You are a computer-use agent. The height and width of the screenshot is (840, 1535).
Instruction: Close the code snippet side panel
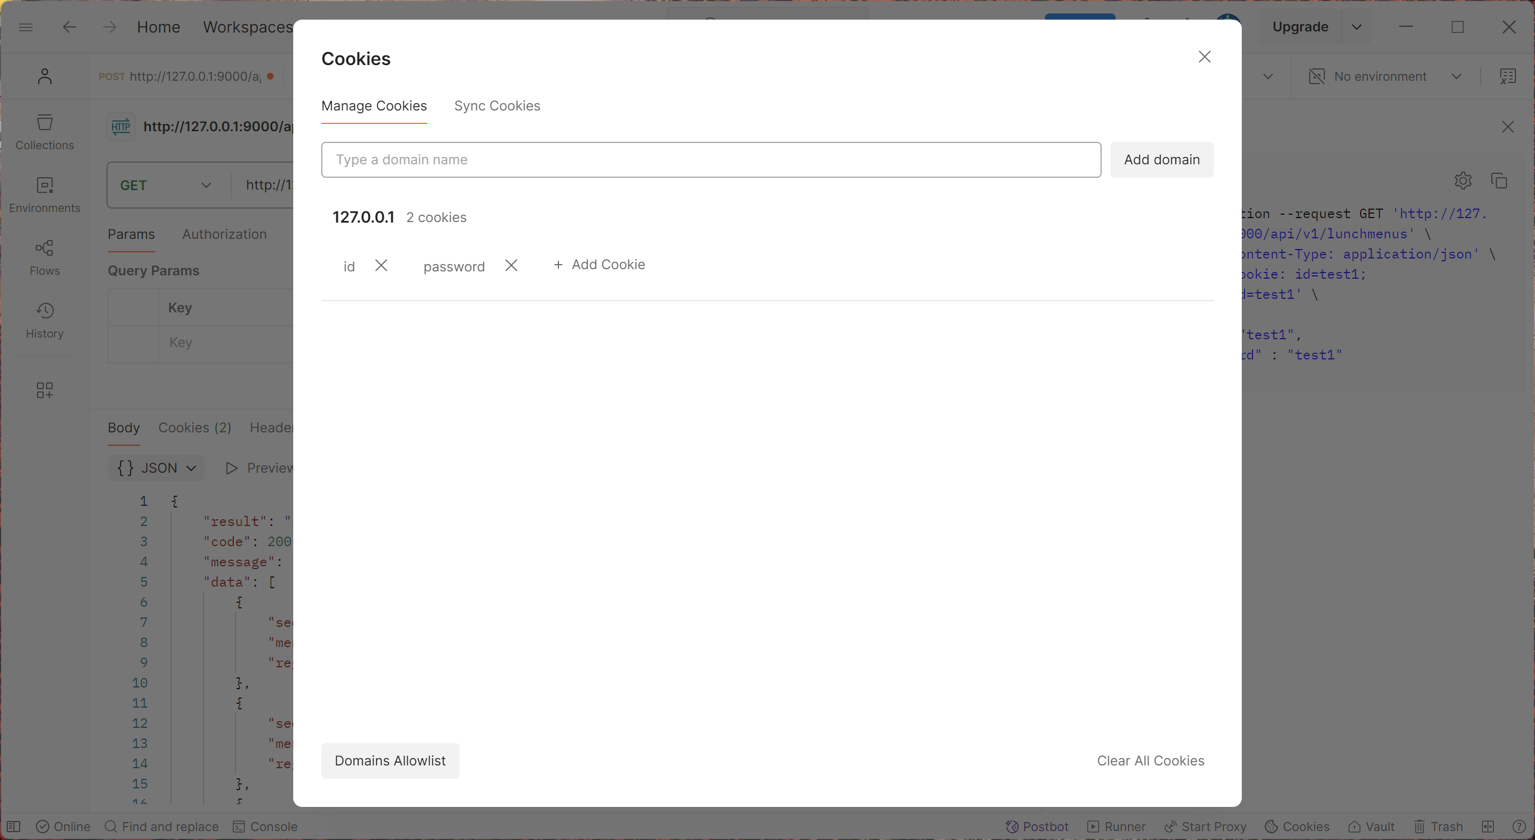point(1508,127)
